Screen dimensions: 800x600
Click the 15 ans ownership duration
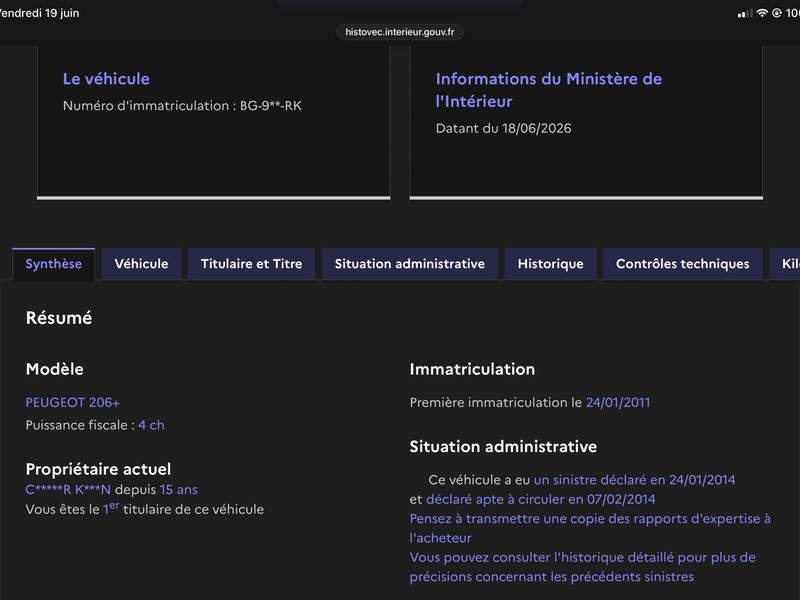[179, 490]
